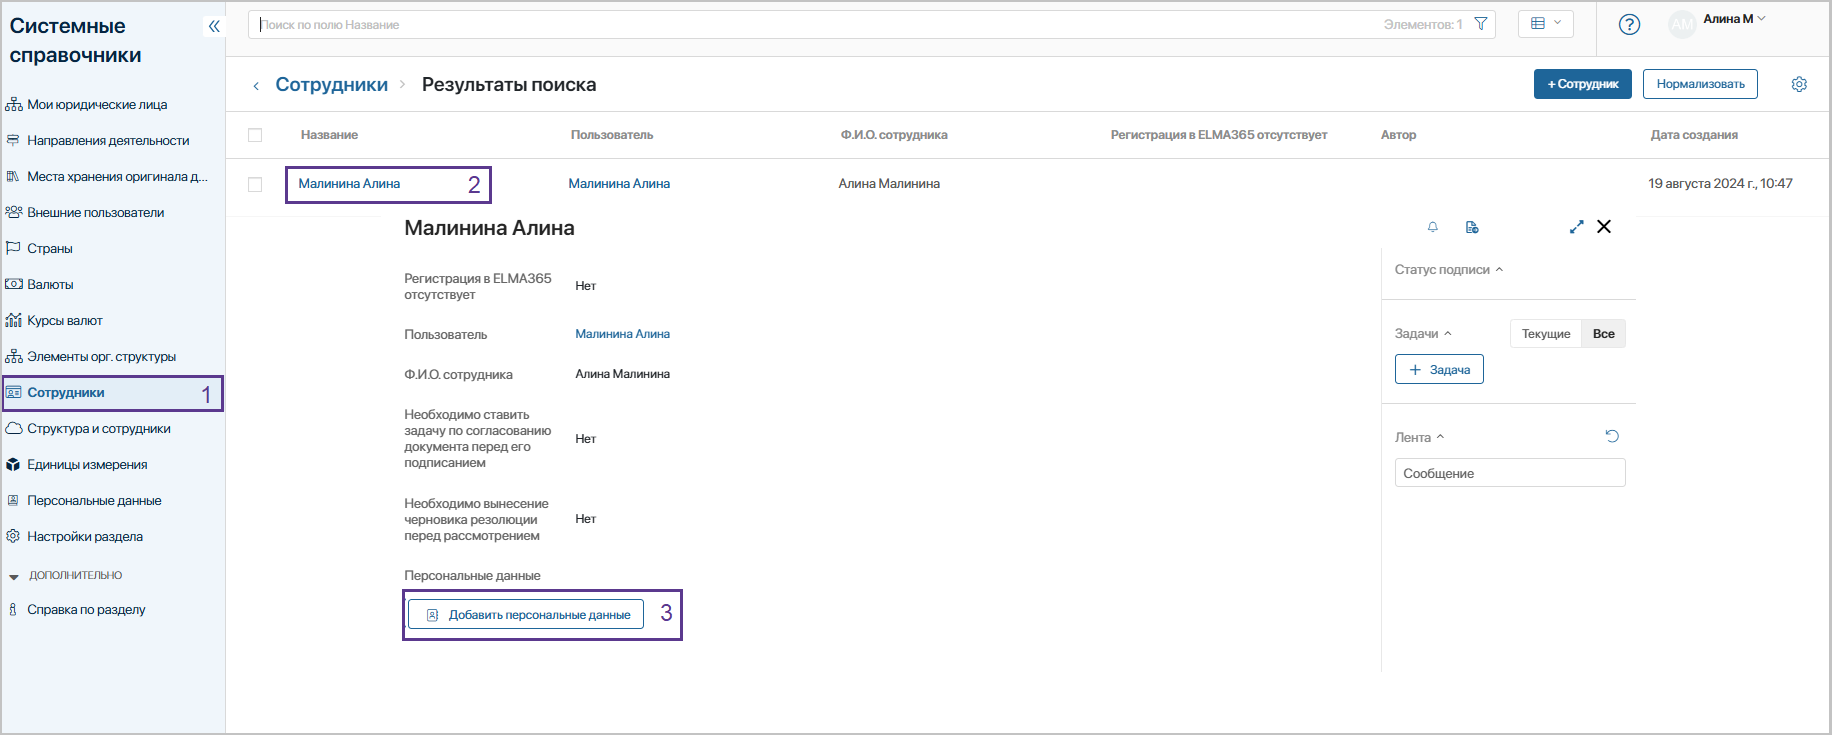Click the search filter funnel icon
Screen dimensions: 1832x735
tap(1481, 24)
